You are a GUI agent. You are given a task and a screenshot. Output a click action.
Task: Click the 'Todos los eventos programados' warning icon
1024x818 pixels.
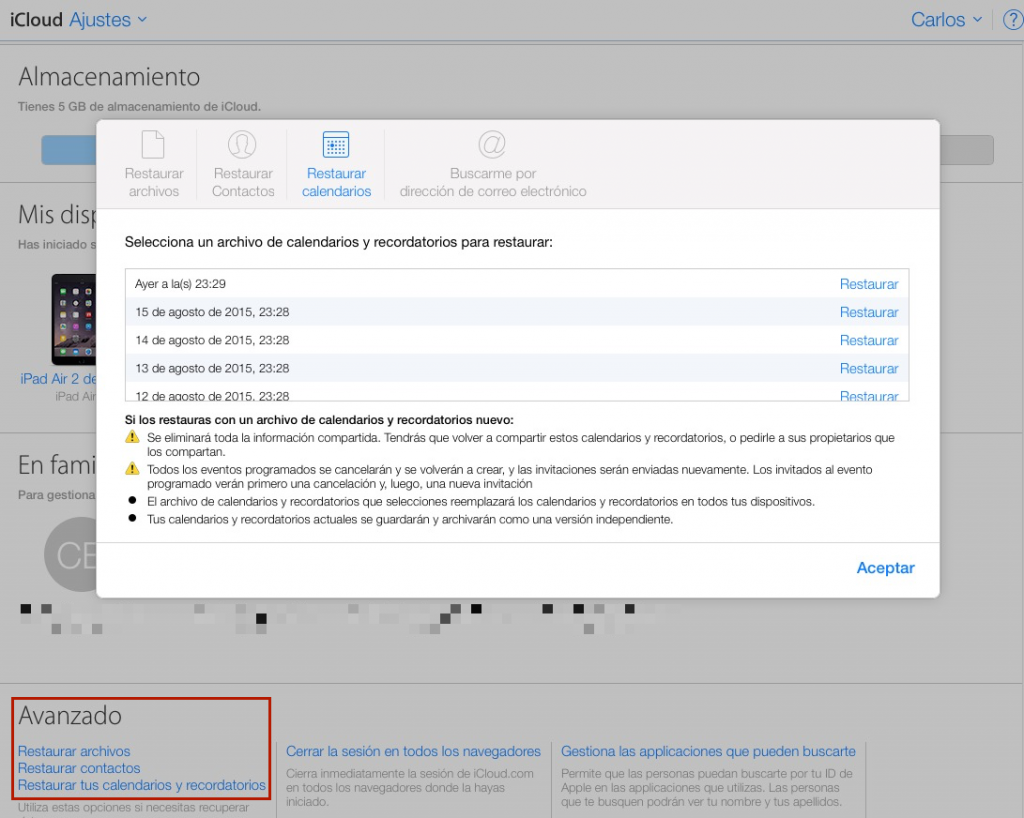click(x=132, y=469)
